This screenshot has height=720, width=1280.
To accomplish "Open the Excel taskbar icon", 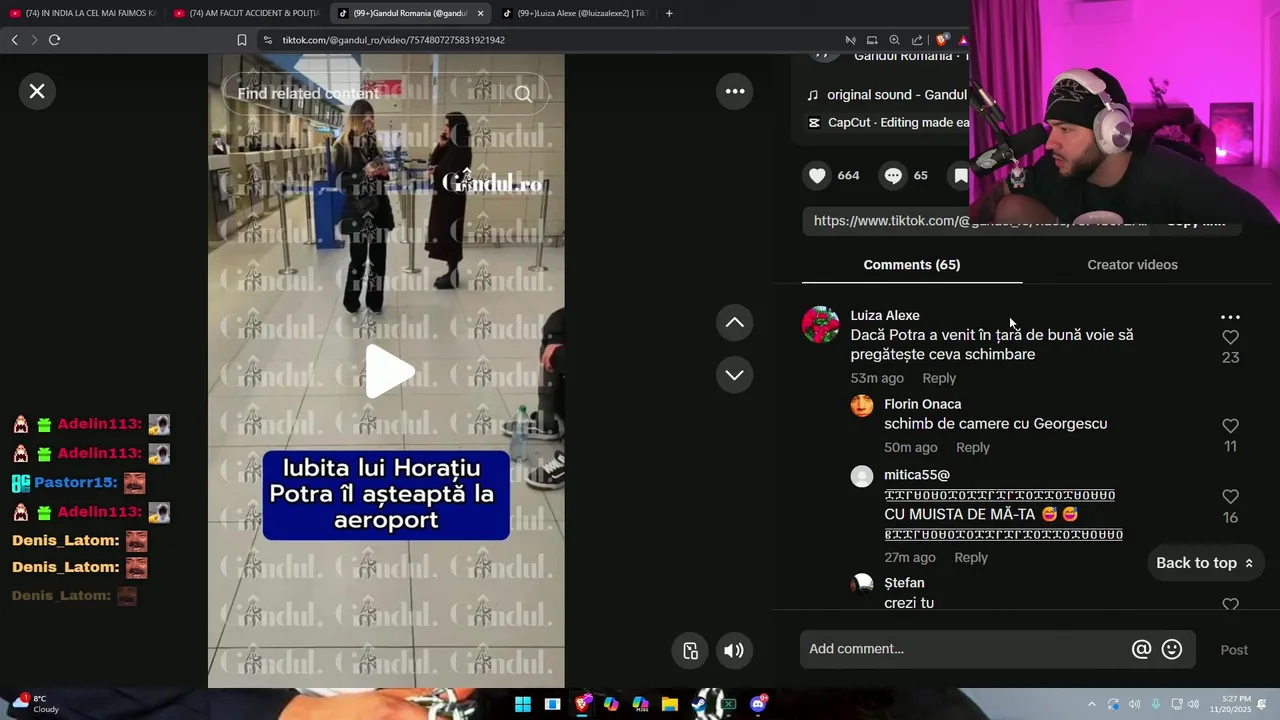I will pos(729,705).
